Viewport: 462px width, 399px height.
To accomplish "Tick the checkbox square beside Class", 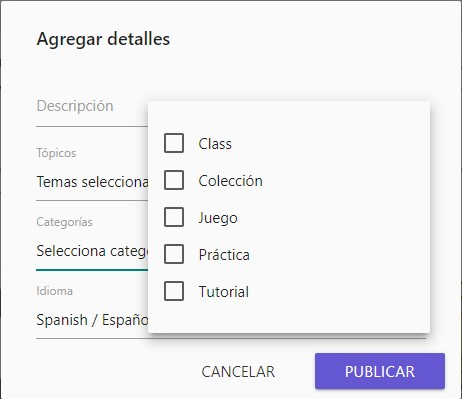I will [x=174, y=143].
